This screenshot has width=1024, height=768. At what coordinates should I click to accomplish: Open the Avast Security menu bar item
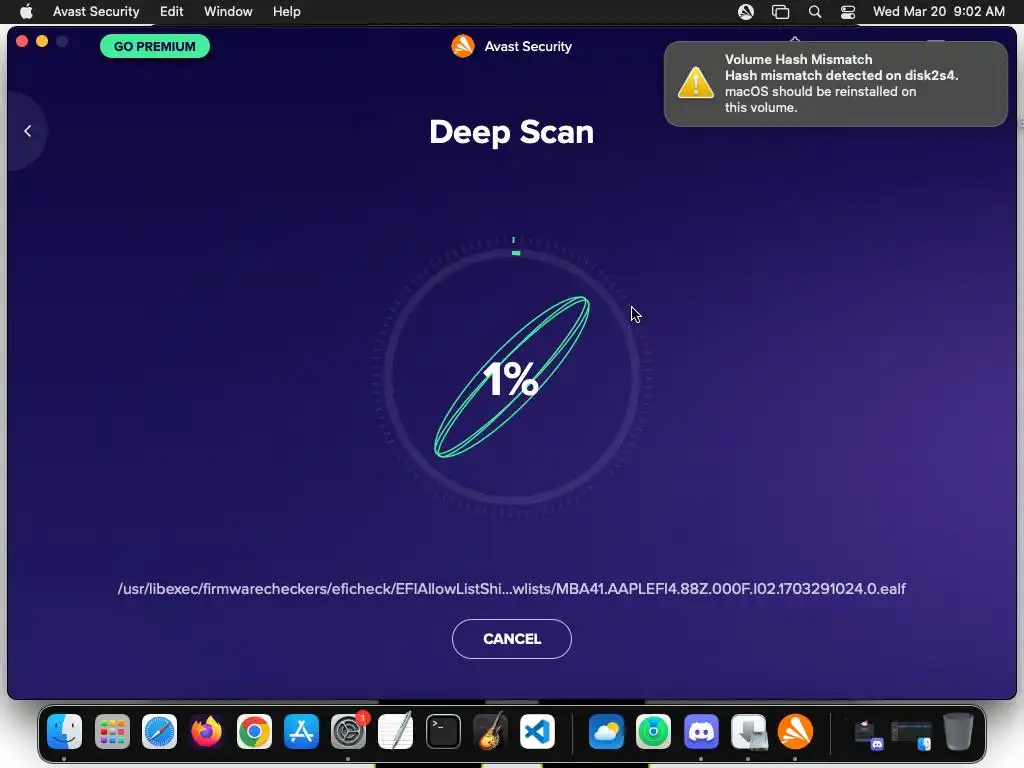pos(96,12)
